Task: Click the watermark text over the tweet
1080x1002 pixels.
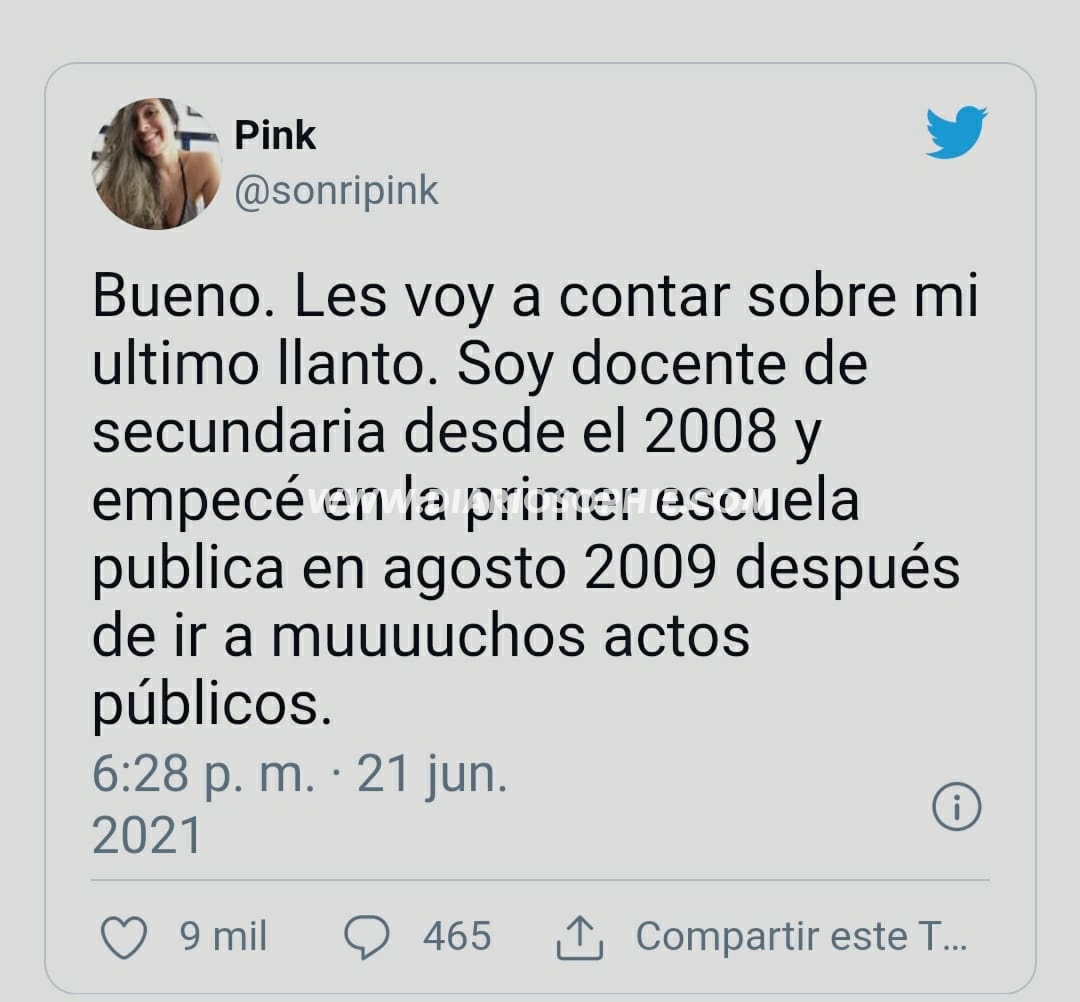Action: tap(536, 501)
